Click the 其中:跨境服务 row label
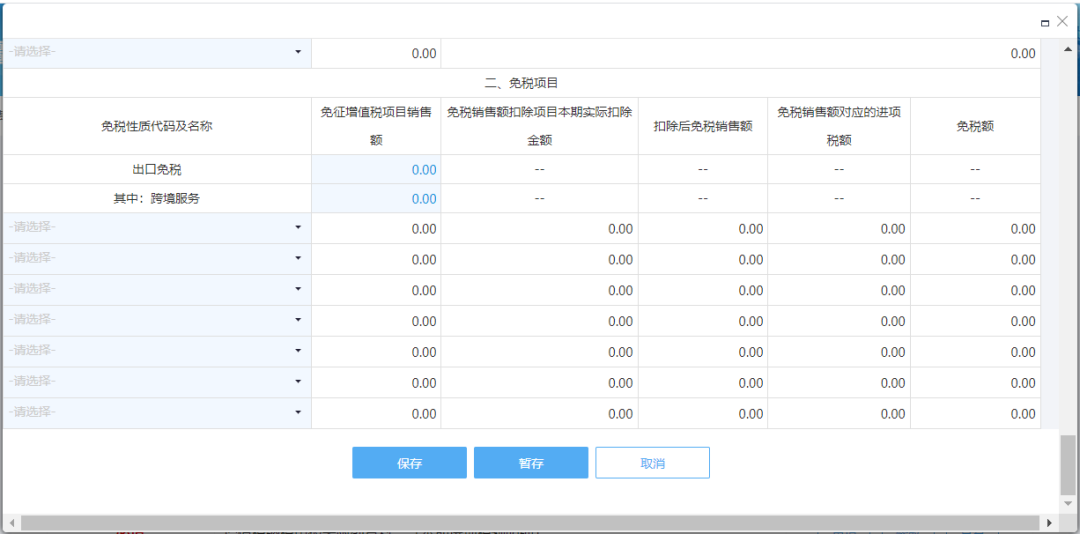This screenshot has width=1080, height=534. click(x=157, y=198)
